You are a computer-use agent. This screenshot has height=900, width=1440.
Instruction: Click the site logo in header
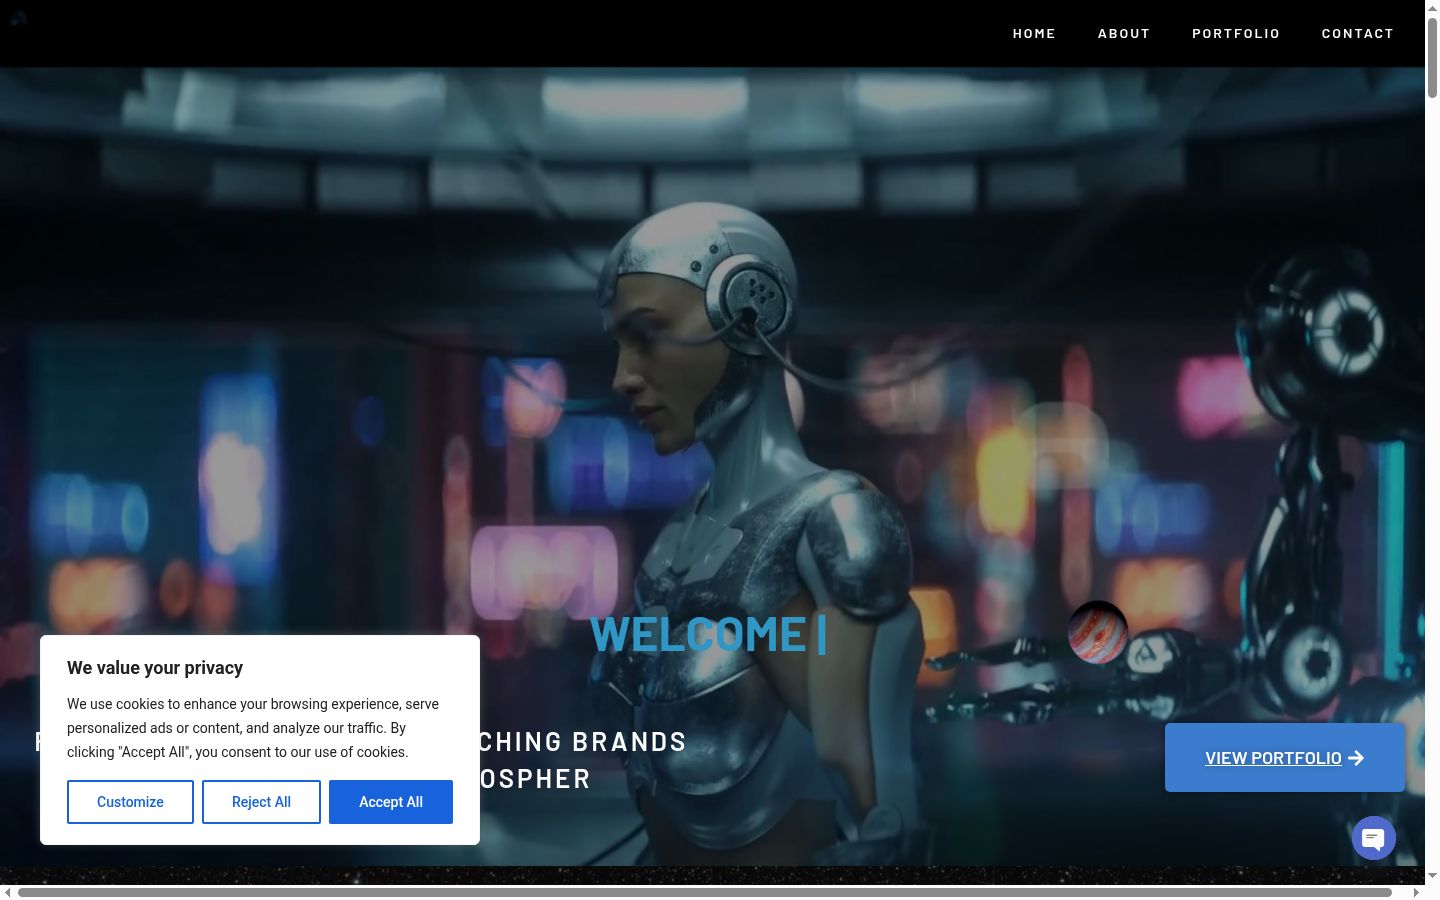point(18,17)
